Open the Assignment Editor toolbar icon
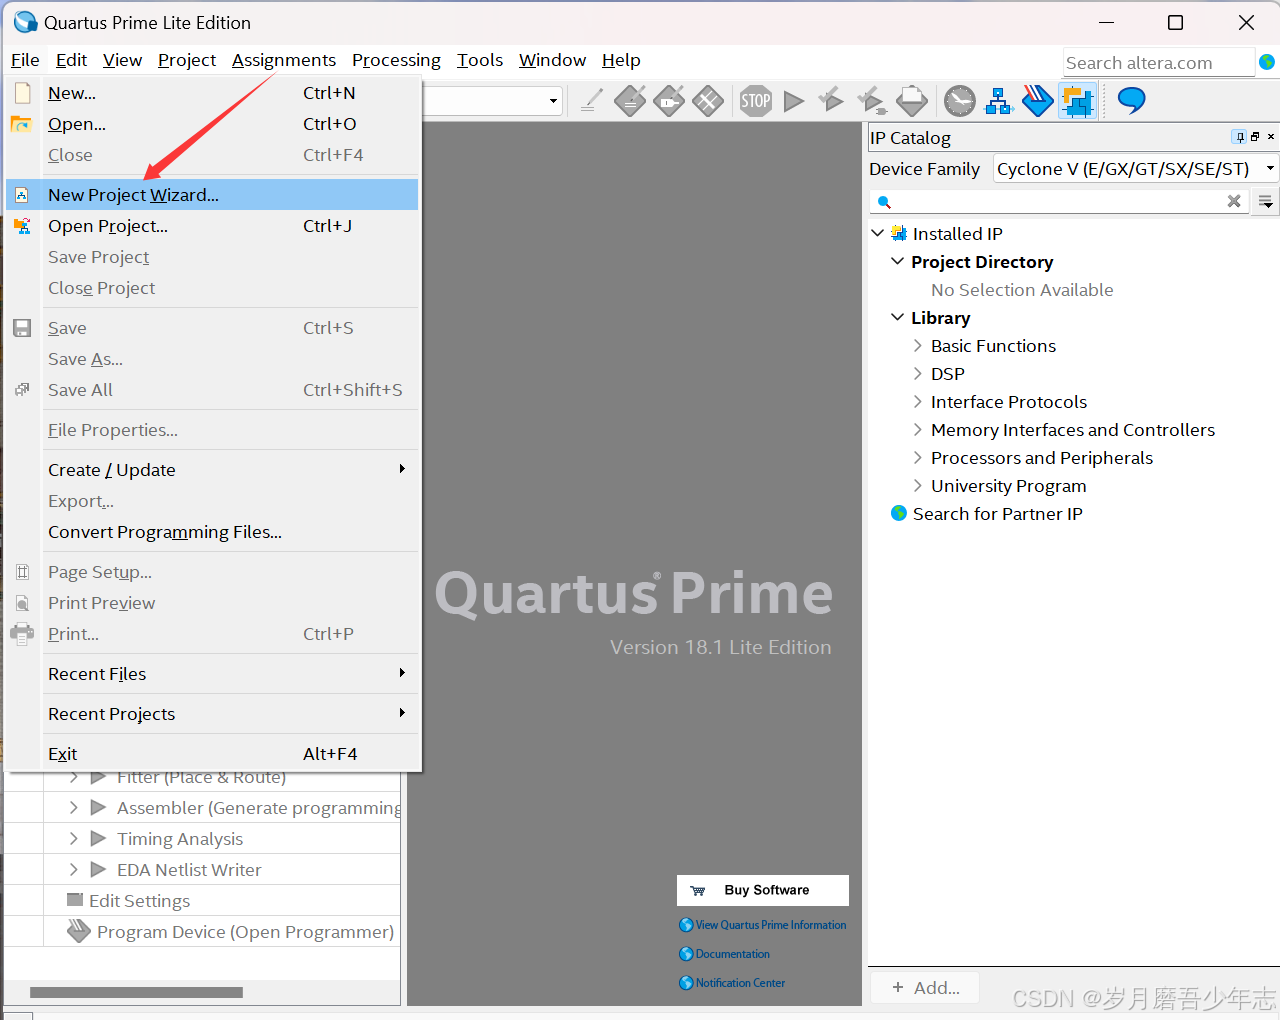This screenshot has height=1020, width=1280. [630, 101]
